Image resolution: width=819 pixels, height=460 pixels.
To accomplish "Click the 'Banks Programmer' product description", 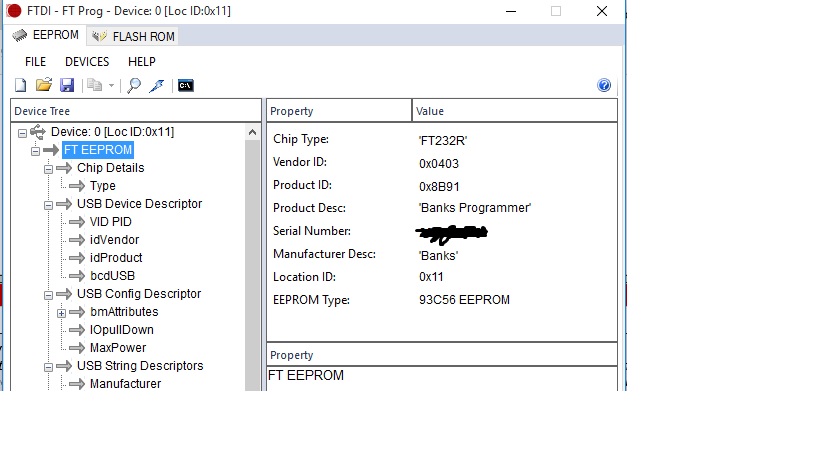I will coord(475,208).
